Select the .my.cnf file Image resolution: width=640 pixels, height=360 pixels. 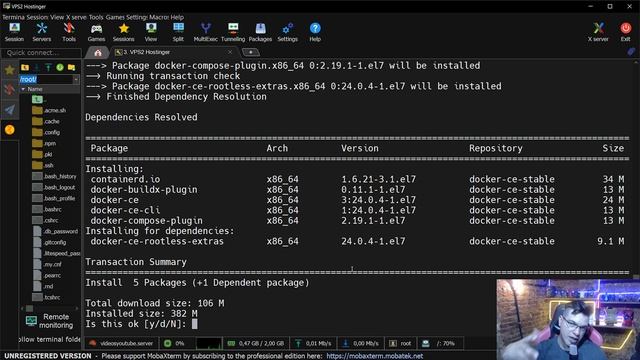(x=47, y=264)
